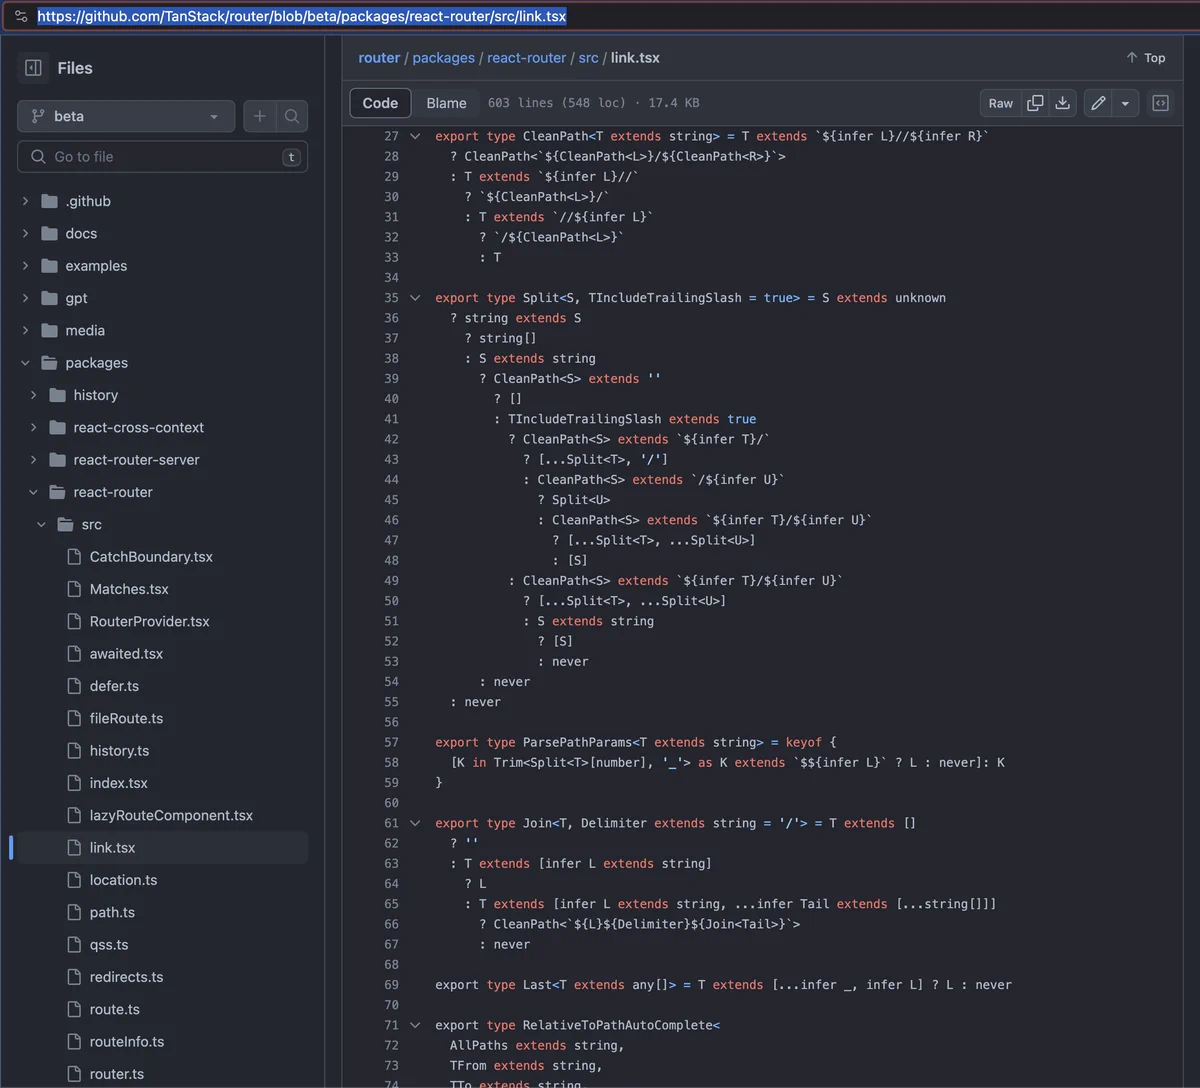
Task: Click the site info icon in address bar
Action: pos(21,16)
